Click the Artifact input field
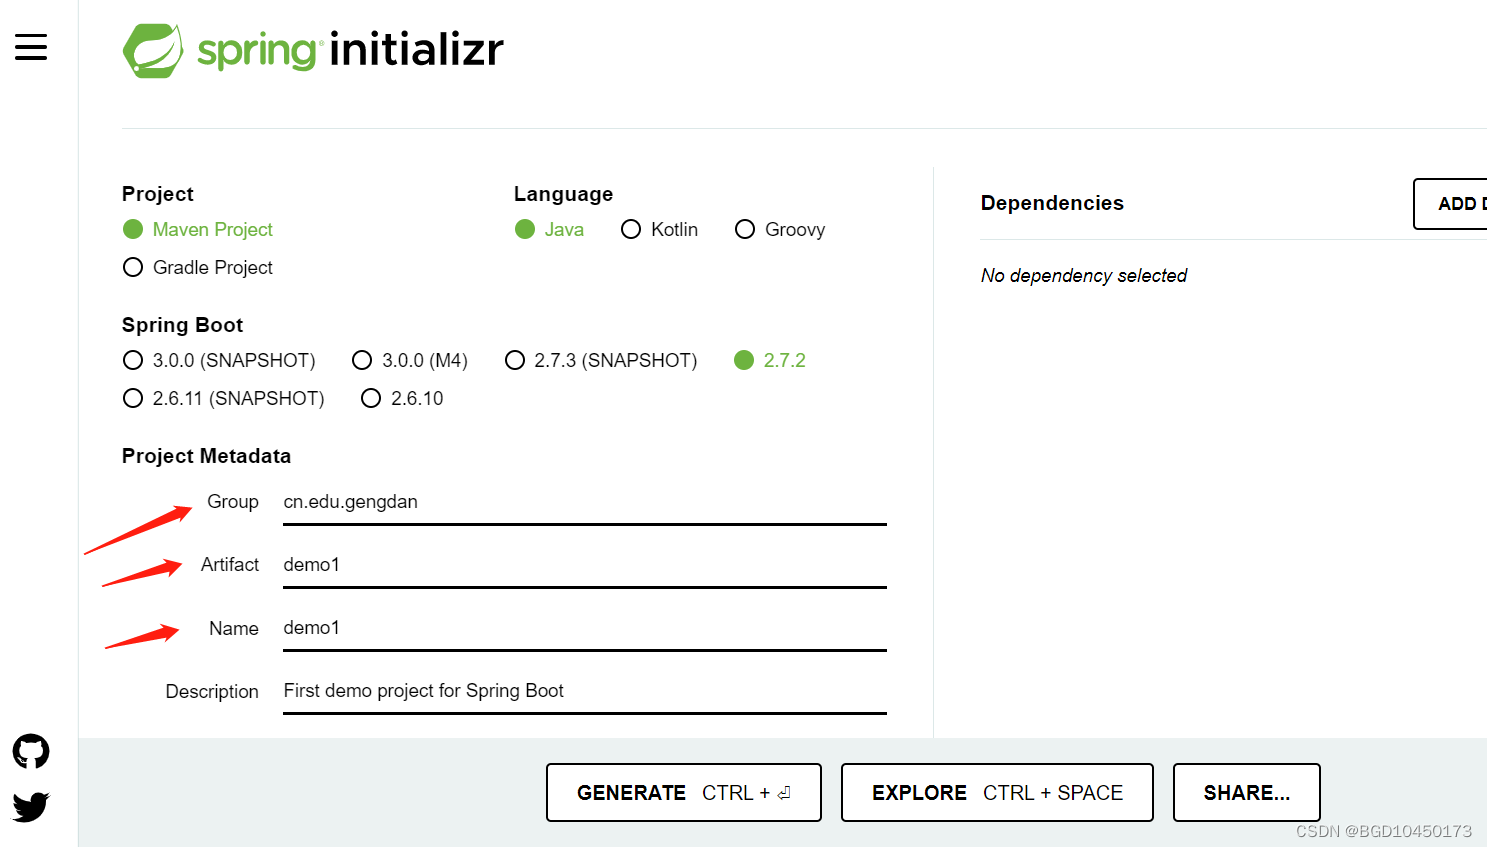Viewport: 1487px width, 847px height. pyautogui.click(x=585, y=565)
